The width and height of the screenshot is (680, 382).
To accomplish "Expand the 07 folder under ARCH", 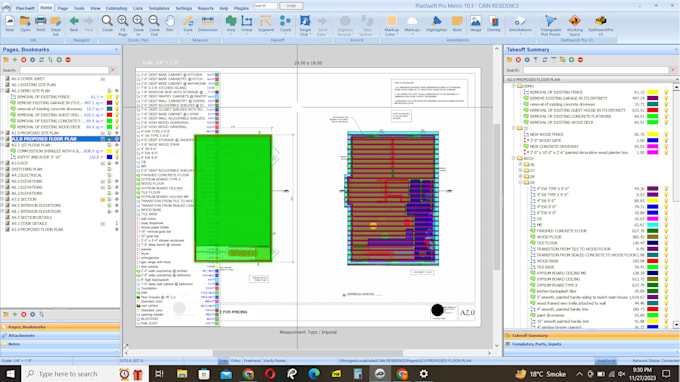I will [x=520, y=171].
